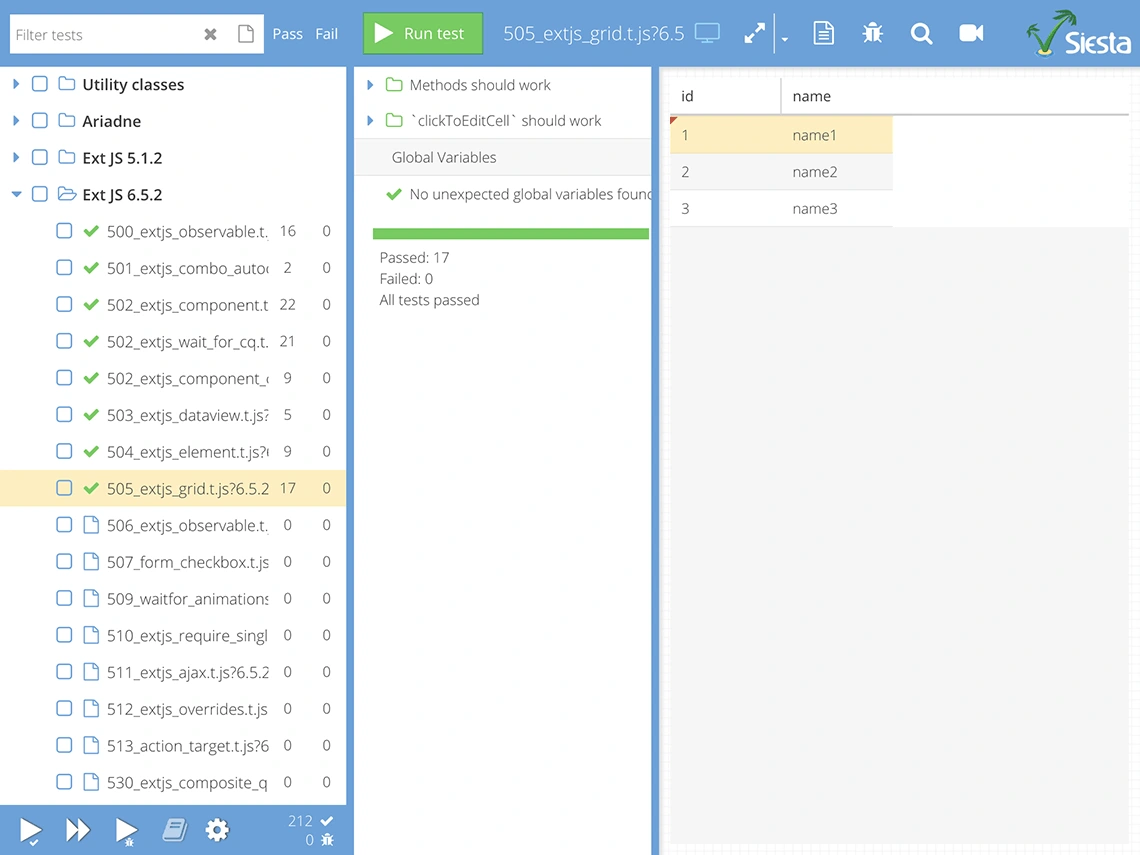Viewport: 1140px width, 855px height.
Task: Click the 505_extjs_grid.t.js title in toolbar
Action: 593,33
